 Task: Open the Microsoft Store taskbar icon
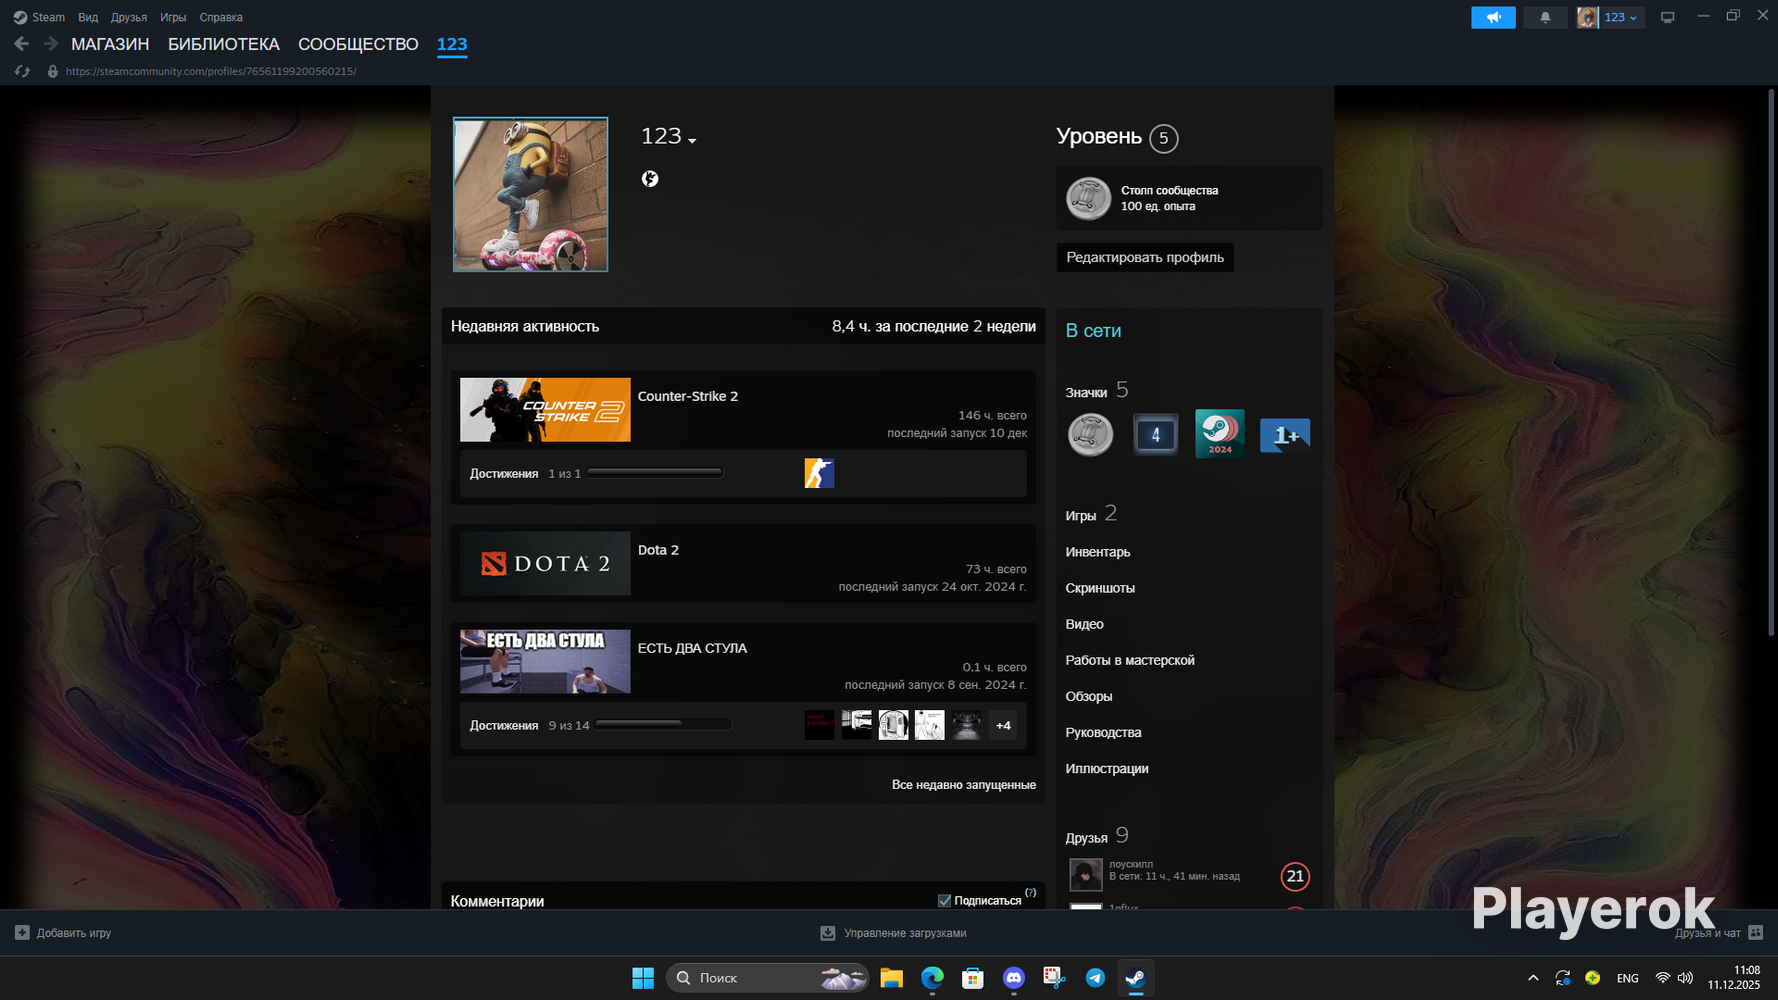pos(973,978)
